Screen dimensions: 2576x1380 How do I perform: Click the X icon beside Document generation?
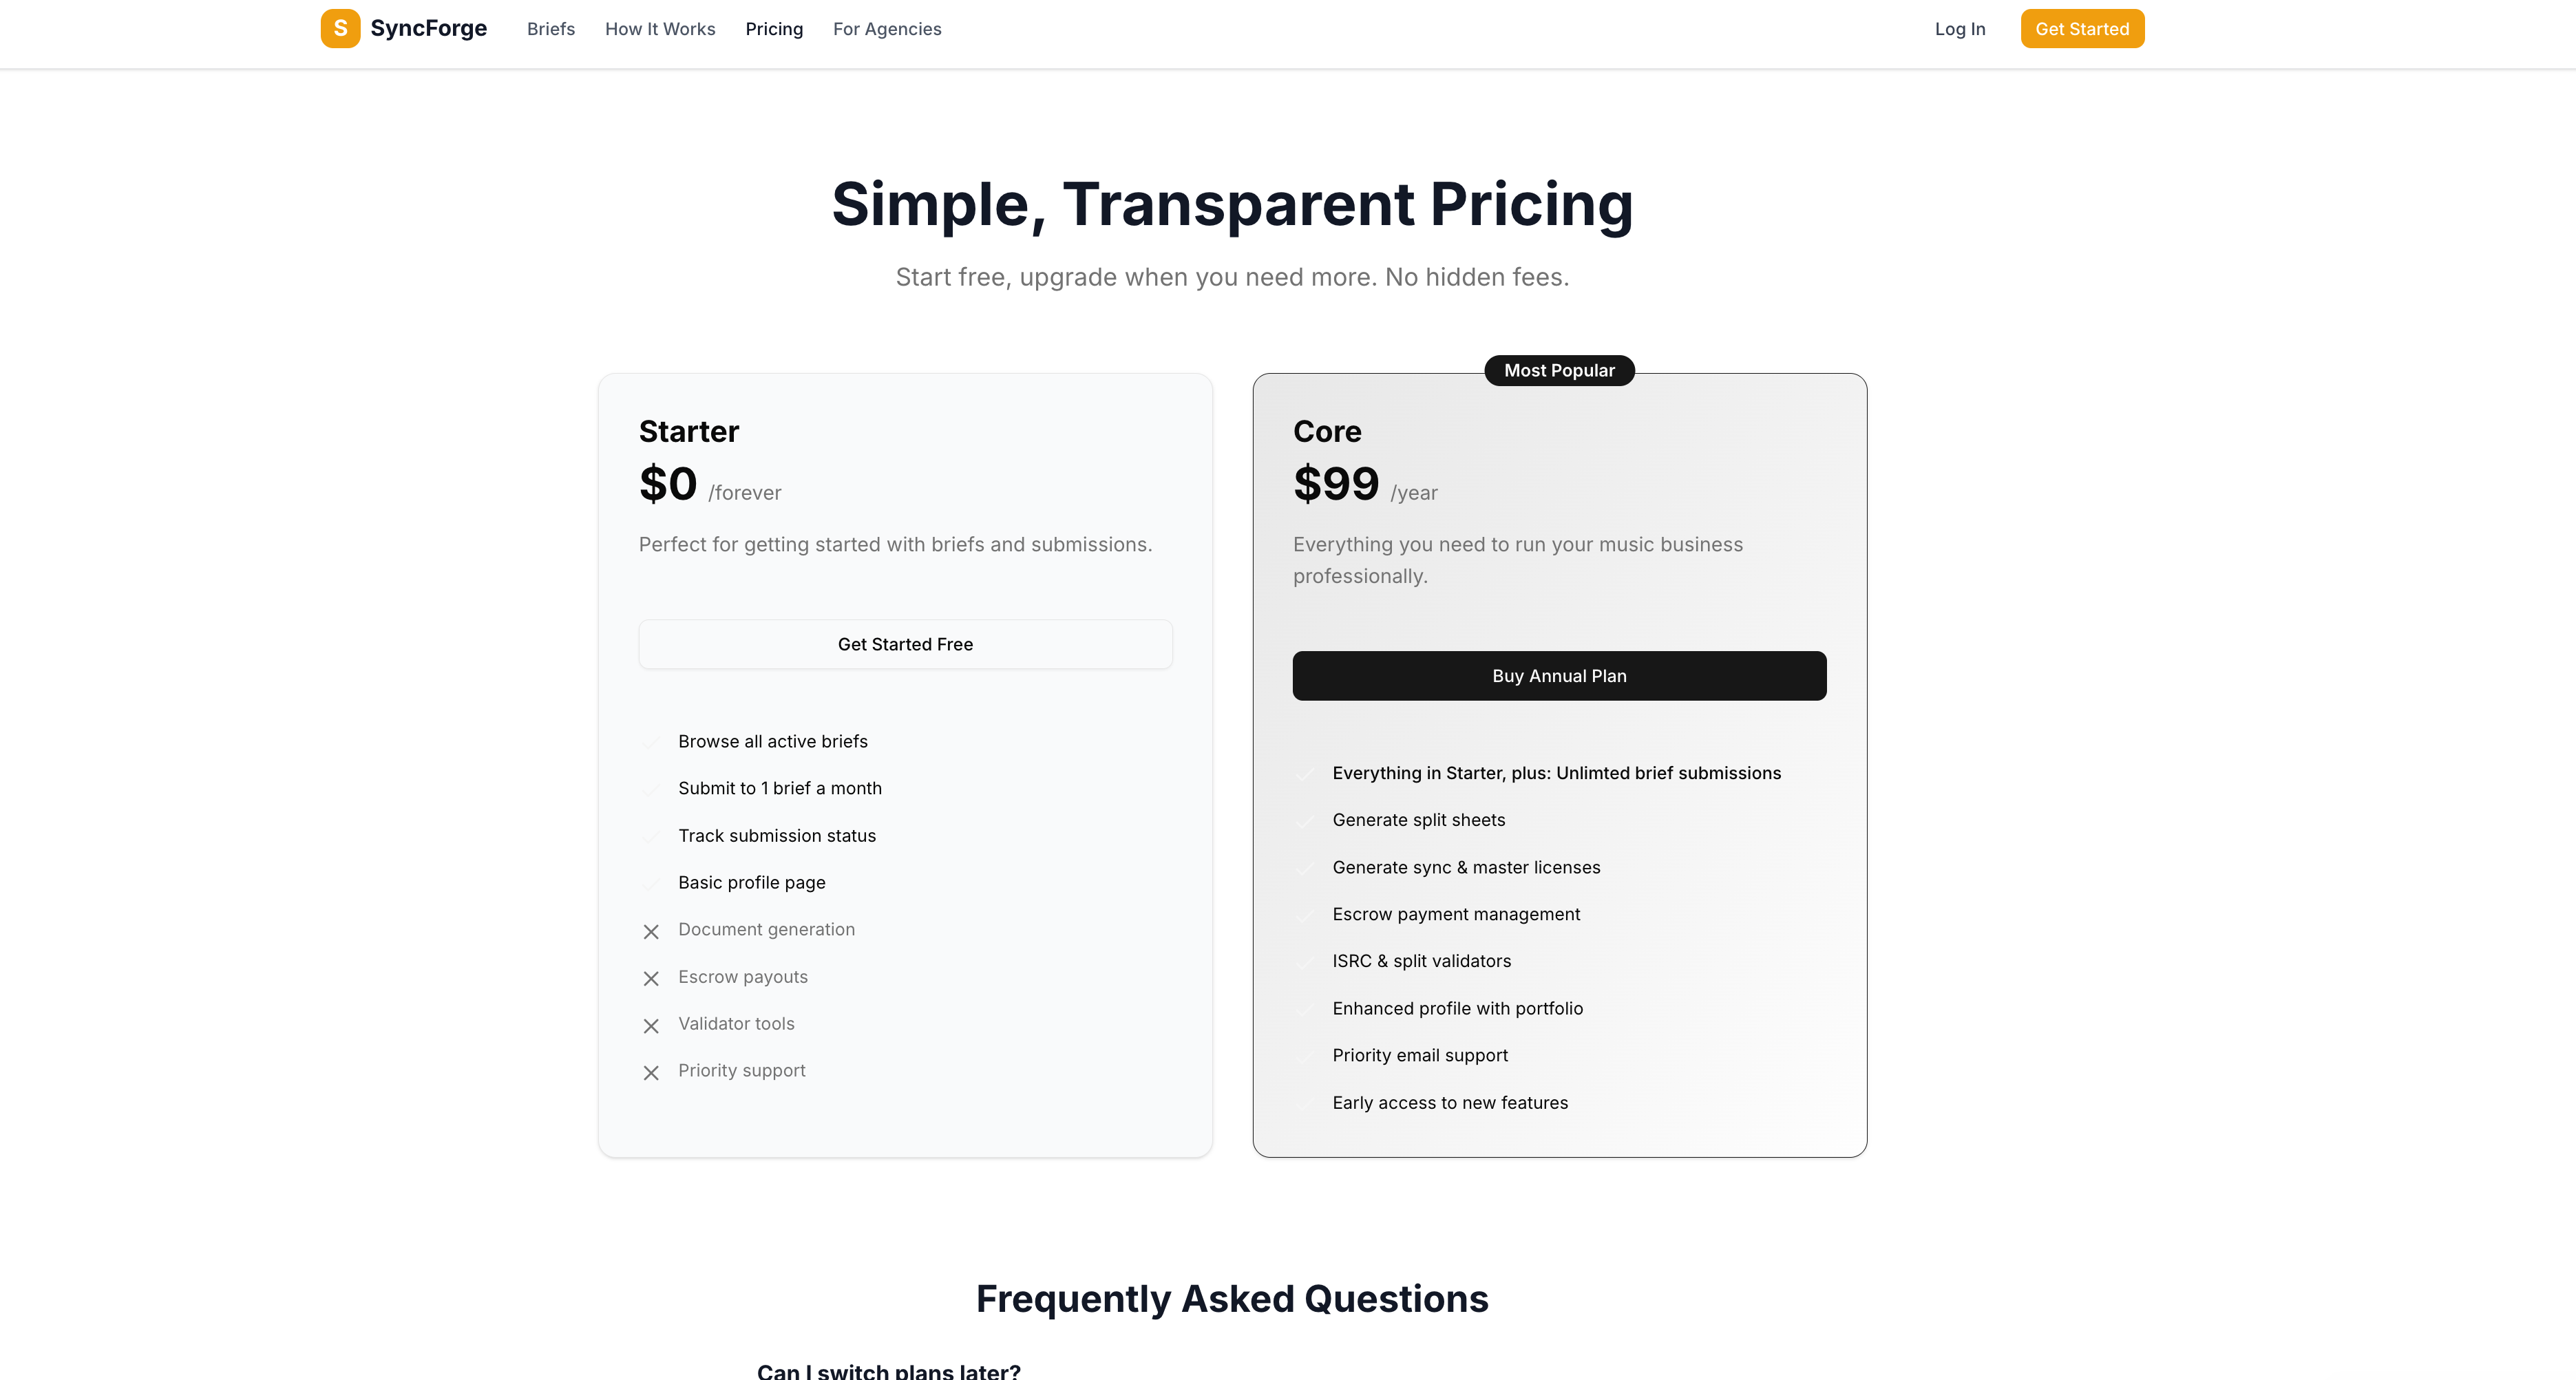(651, 931)
